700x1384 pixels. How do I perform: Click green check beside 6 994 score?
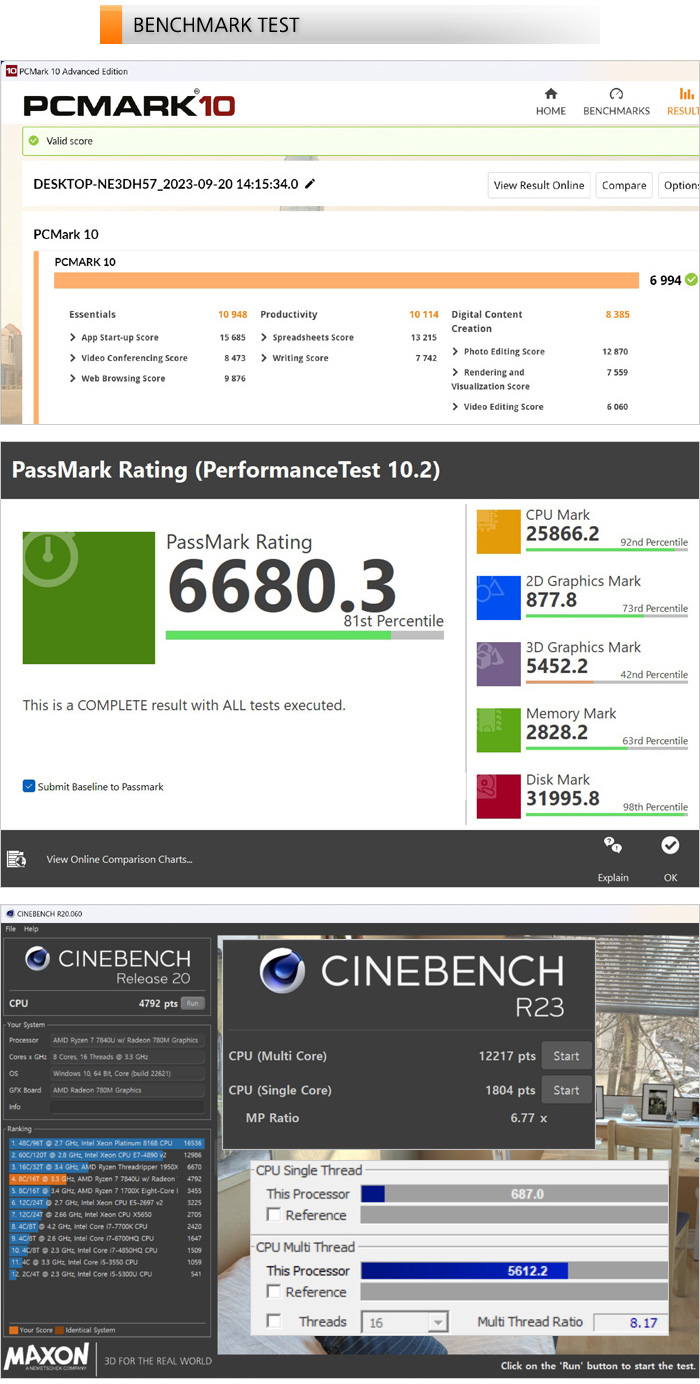[x=691, y=280]
